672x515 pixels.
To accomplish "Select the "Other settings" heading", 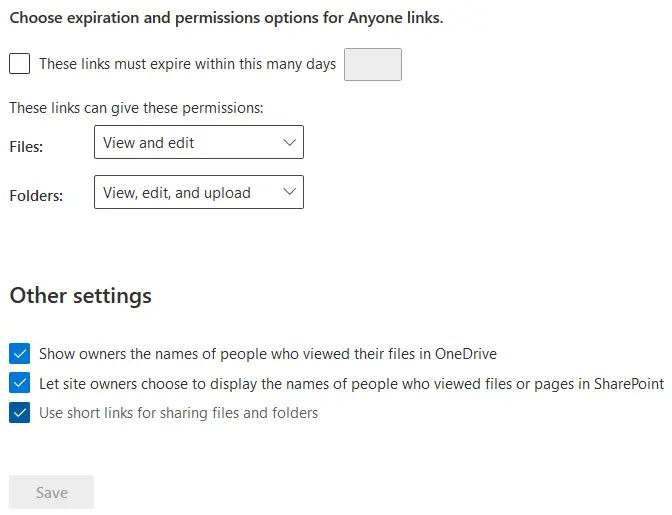I will tap(80, 296).
